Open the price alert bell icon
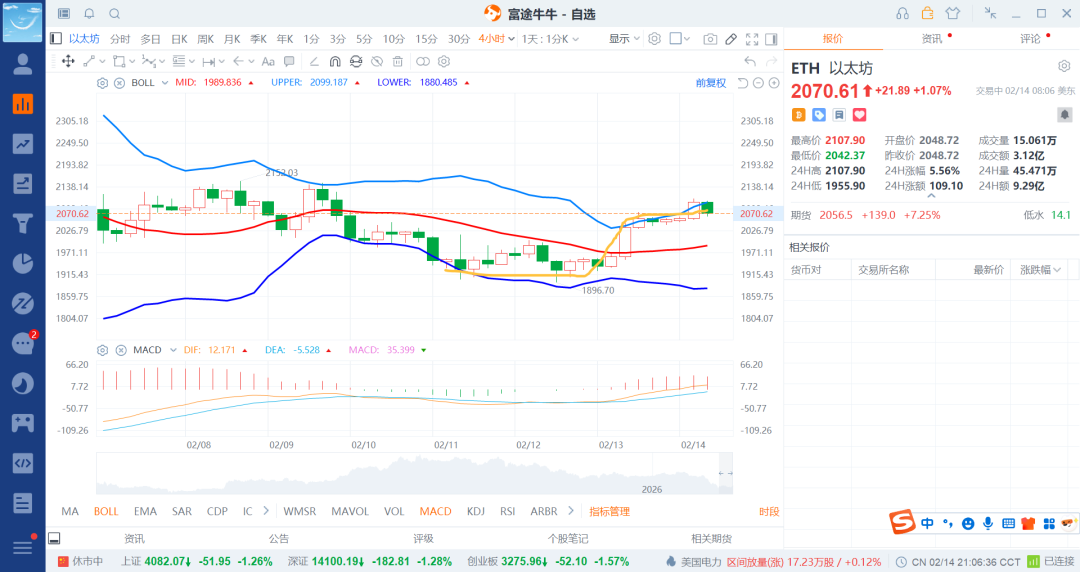Image resolution: width=1080 pixels, height=572 pixels. tap(89, 14)
